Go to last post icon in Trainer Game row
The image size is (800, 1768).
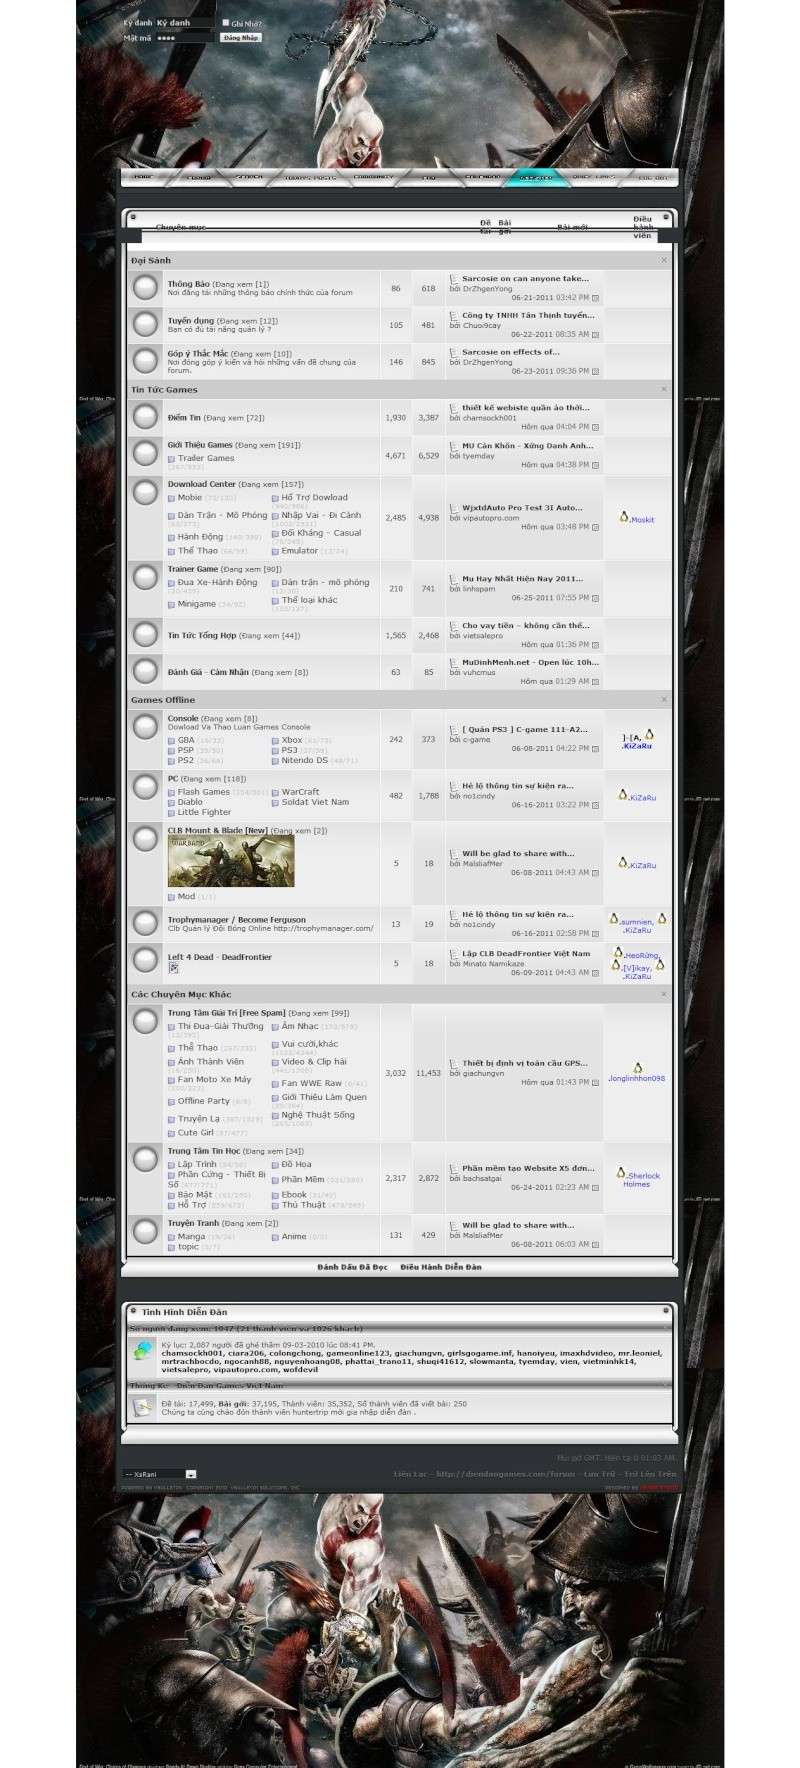click(596, 598)
